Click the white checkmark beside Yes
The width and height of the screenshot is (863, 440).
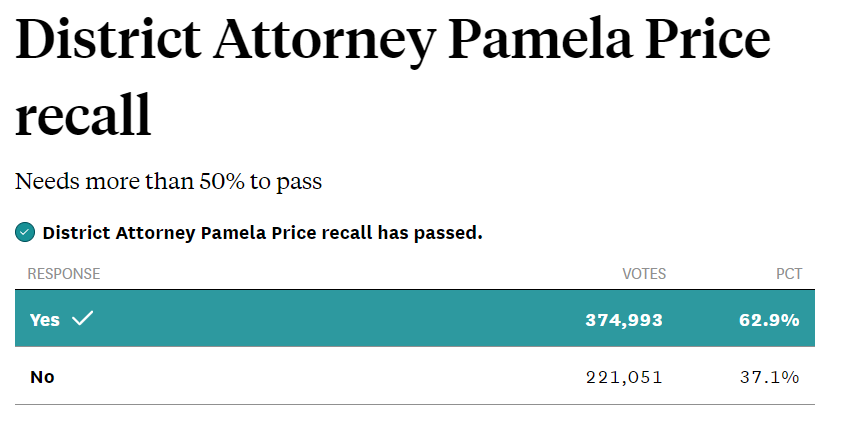(83, 318)
